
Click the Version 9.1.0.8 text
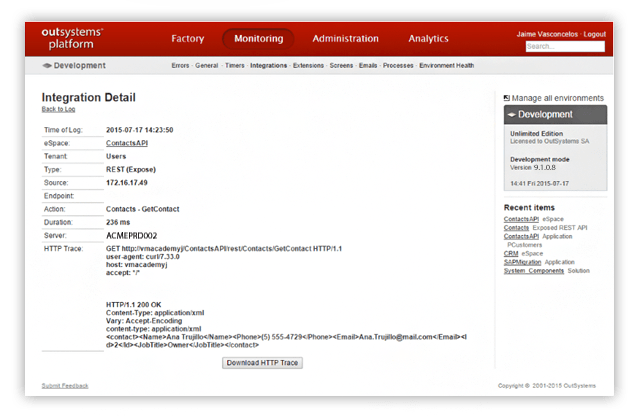click(x=533, y=168)
